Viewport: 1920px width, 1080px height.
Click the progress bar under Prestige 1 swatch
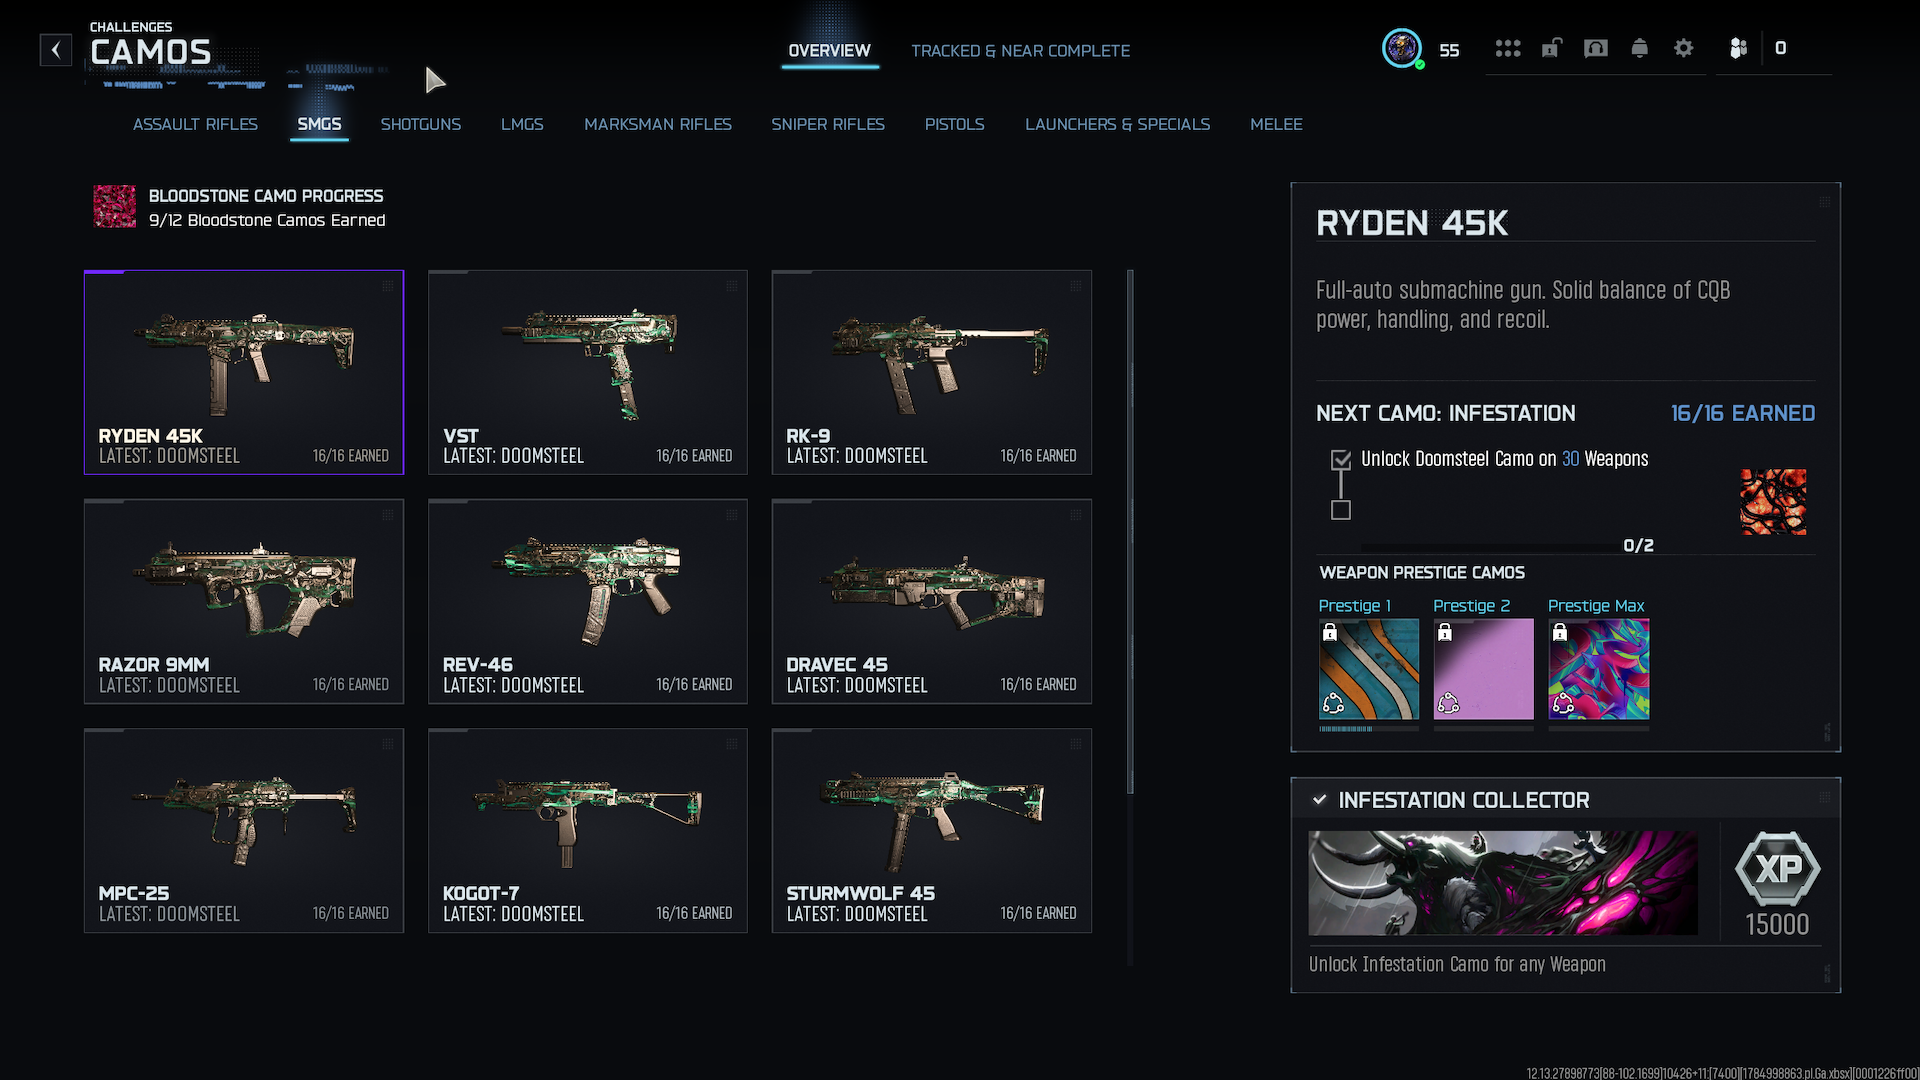[x=1369, y=729]
